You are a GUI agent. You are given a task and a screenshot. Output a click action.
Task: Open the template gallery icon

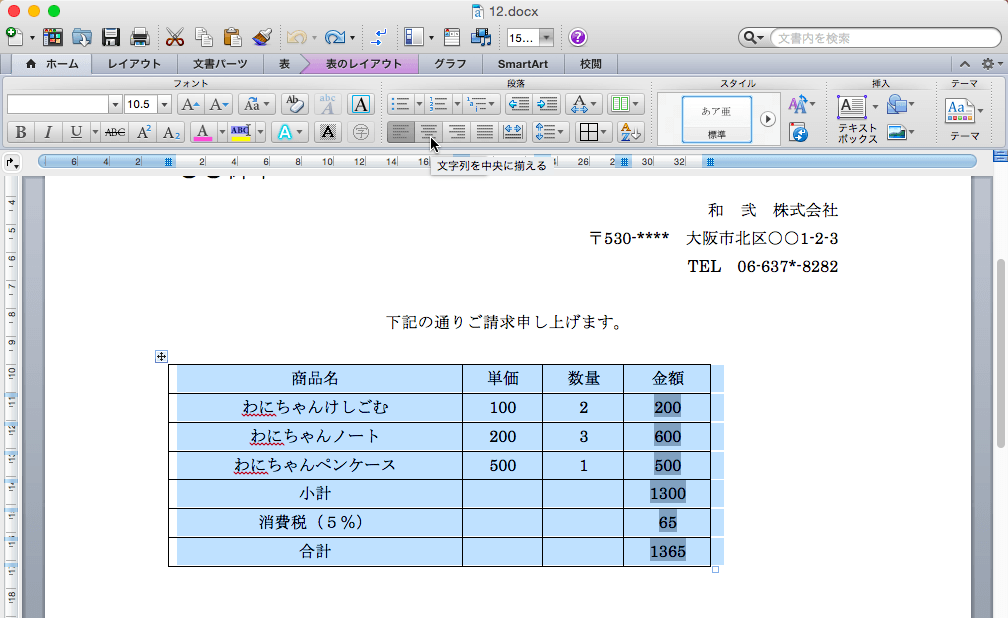53,37
